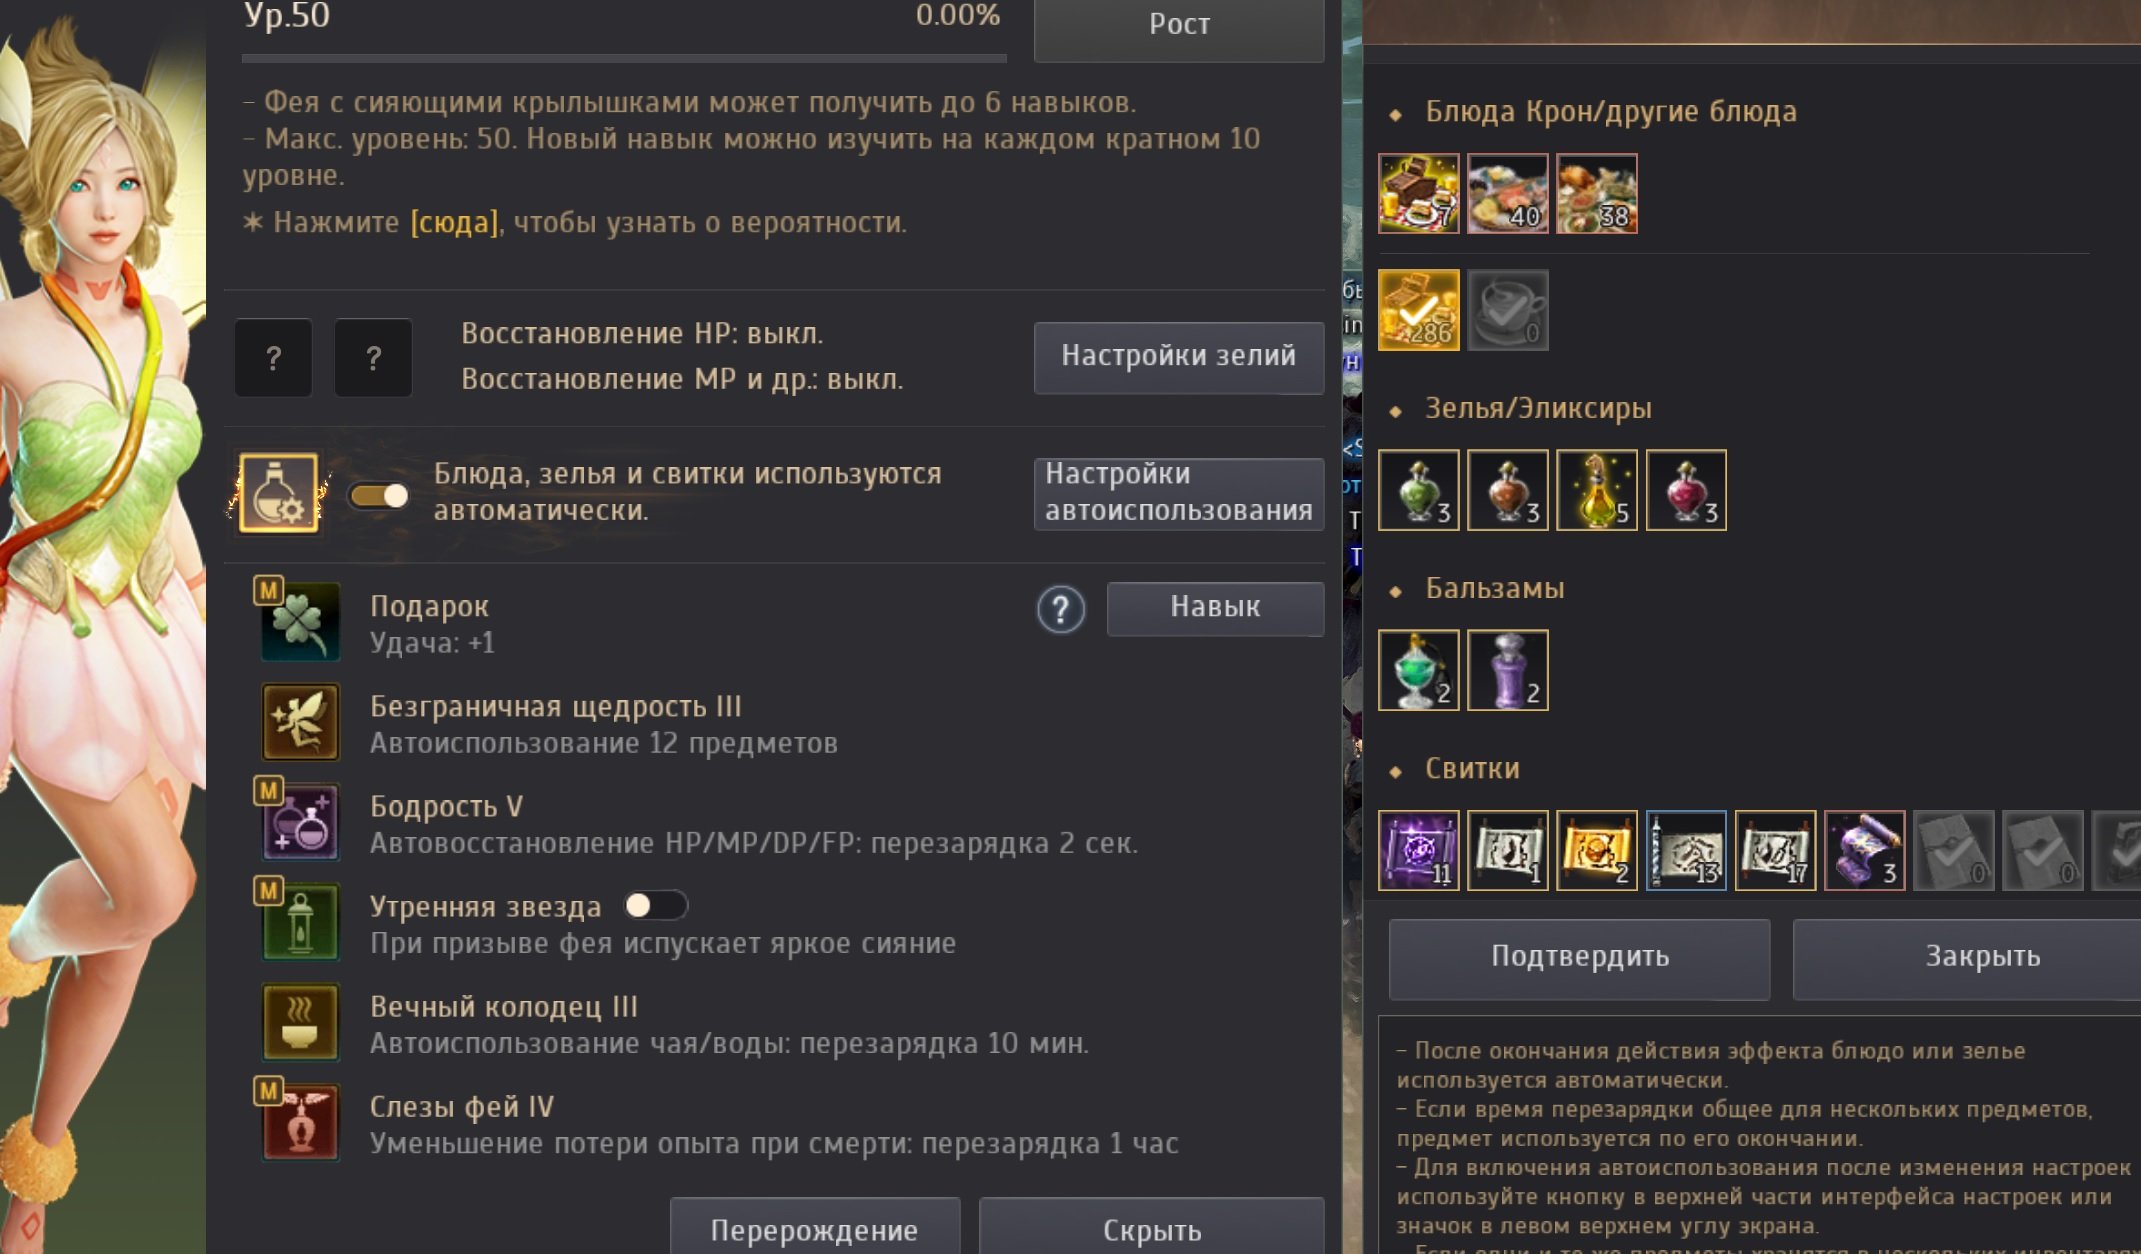Screen dimensions: 2141x1254
Task: Click the auto-use potion flask icon
Action: pos(279,492)
